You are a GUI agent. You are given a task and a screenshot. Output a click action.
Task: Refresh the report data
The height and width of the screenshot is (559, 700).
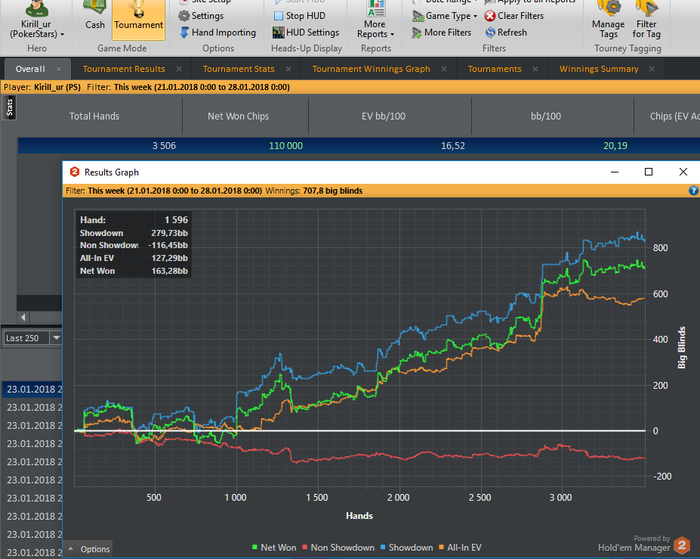pos(506,33)
